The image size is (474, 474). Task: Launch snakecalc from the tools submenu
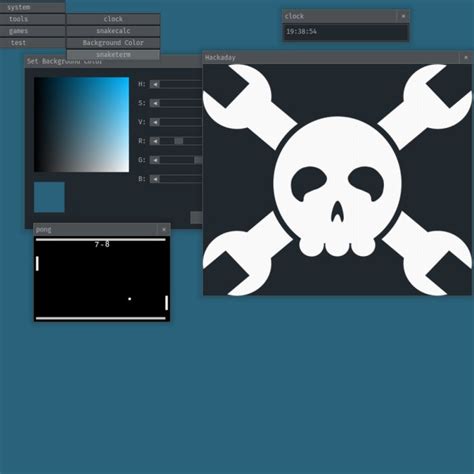113,31
